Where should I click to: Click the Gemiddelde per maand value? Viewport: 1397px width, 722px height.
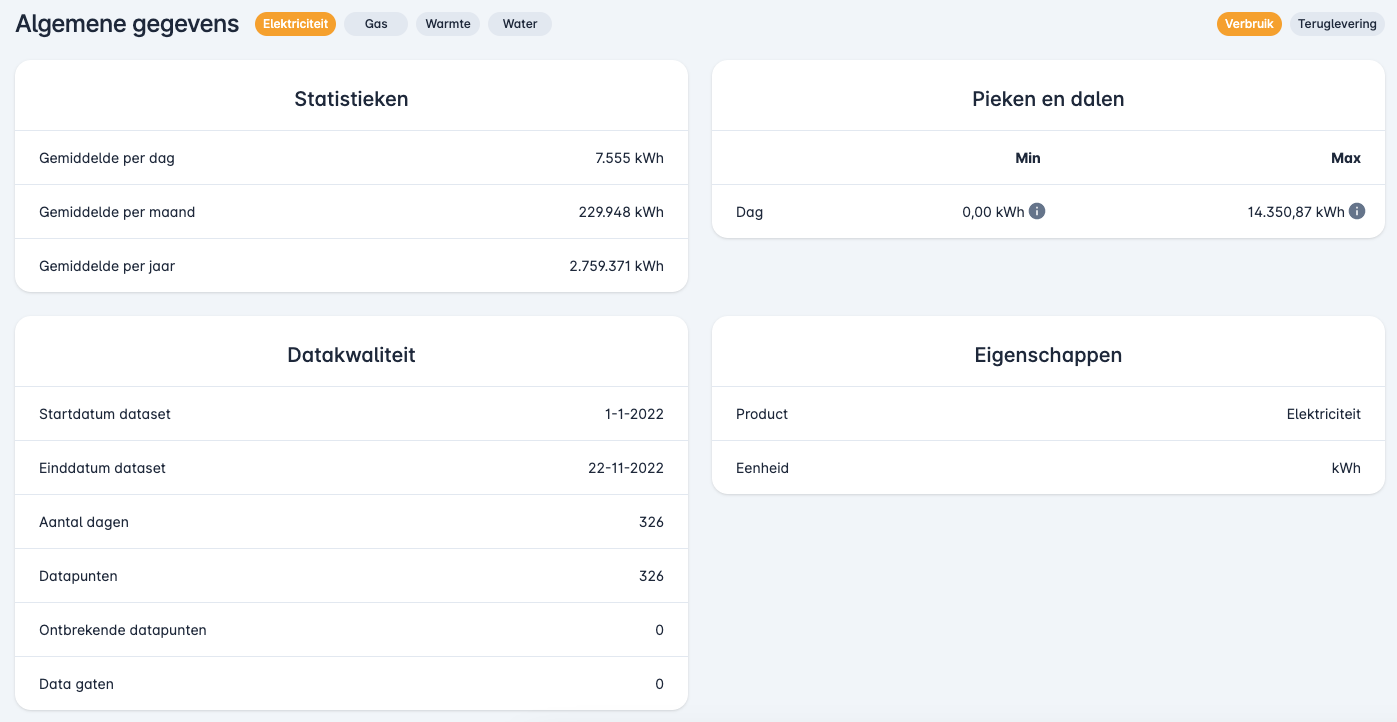[x=620, y=212]
